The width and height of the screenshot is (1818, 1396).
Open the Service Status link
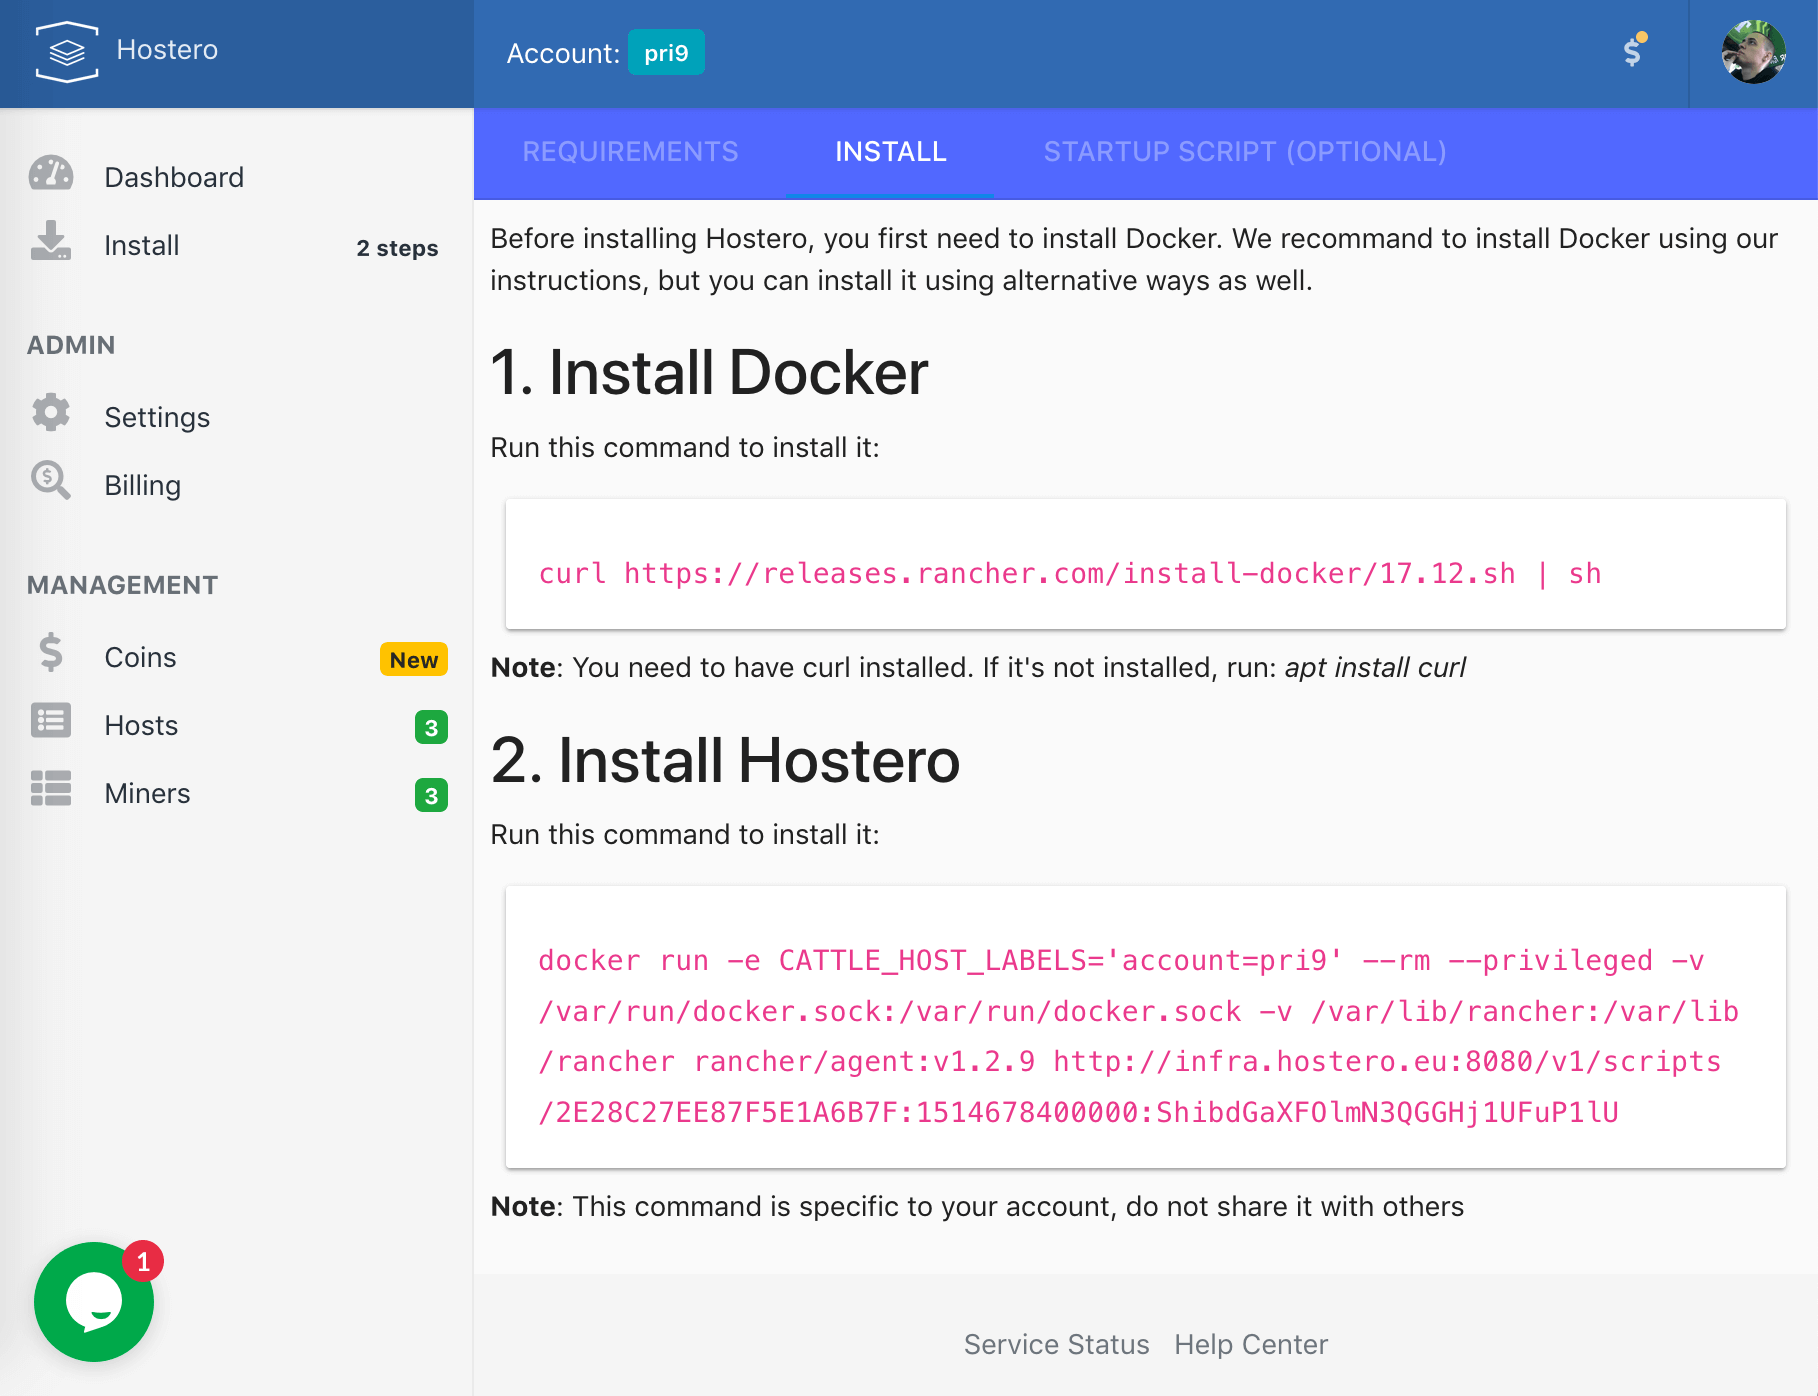(1056, 1344)
